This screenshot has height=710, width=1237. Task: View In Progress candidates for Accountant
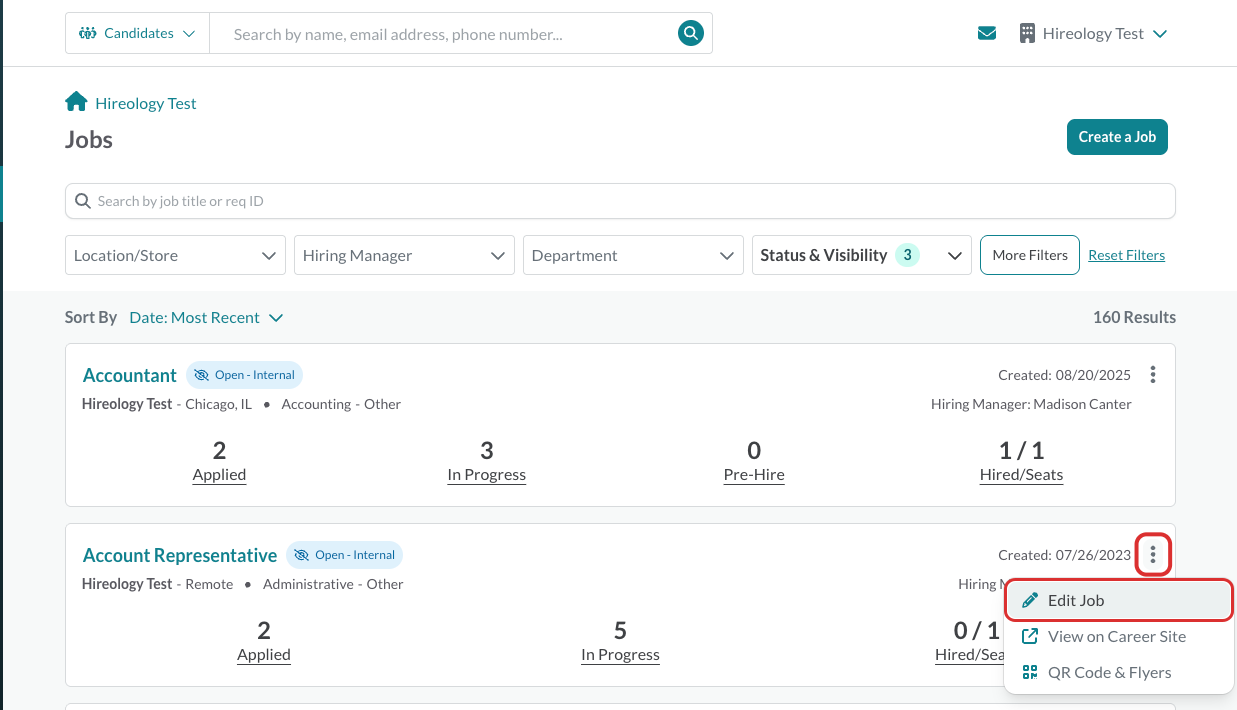click(486, 474)
